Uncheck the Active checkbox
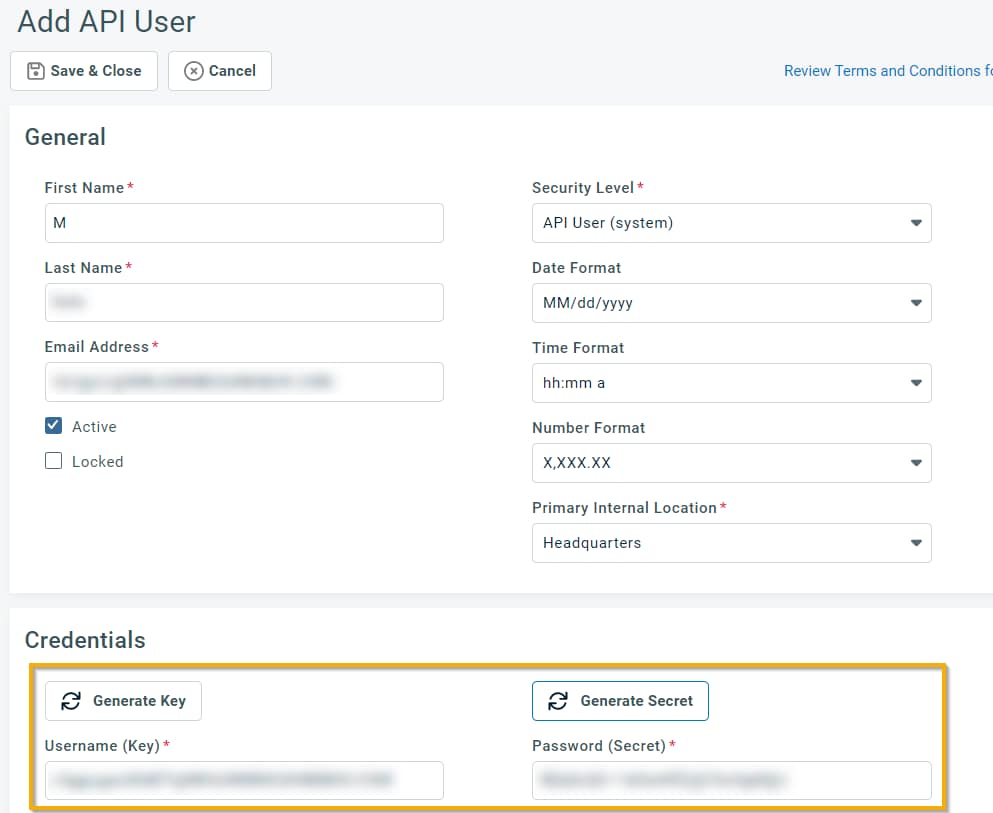Viewport: 993px width, 813px height. point(54,426)
